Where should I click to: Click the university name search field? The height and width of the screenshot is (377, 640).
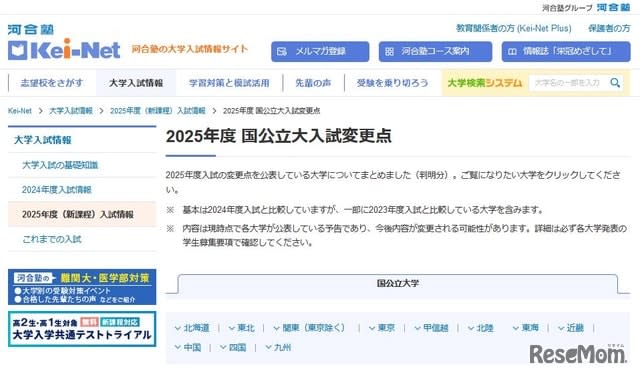click(569, 83)
